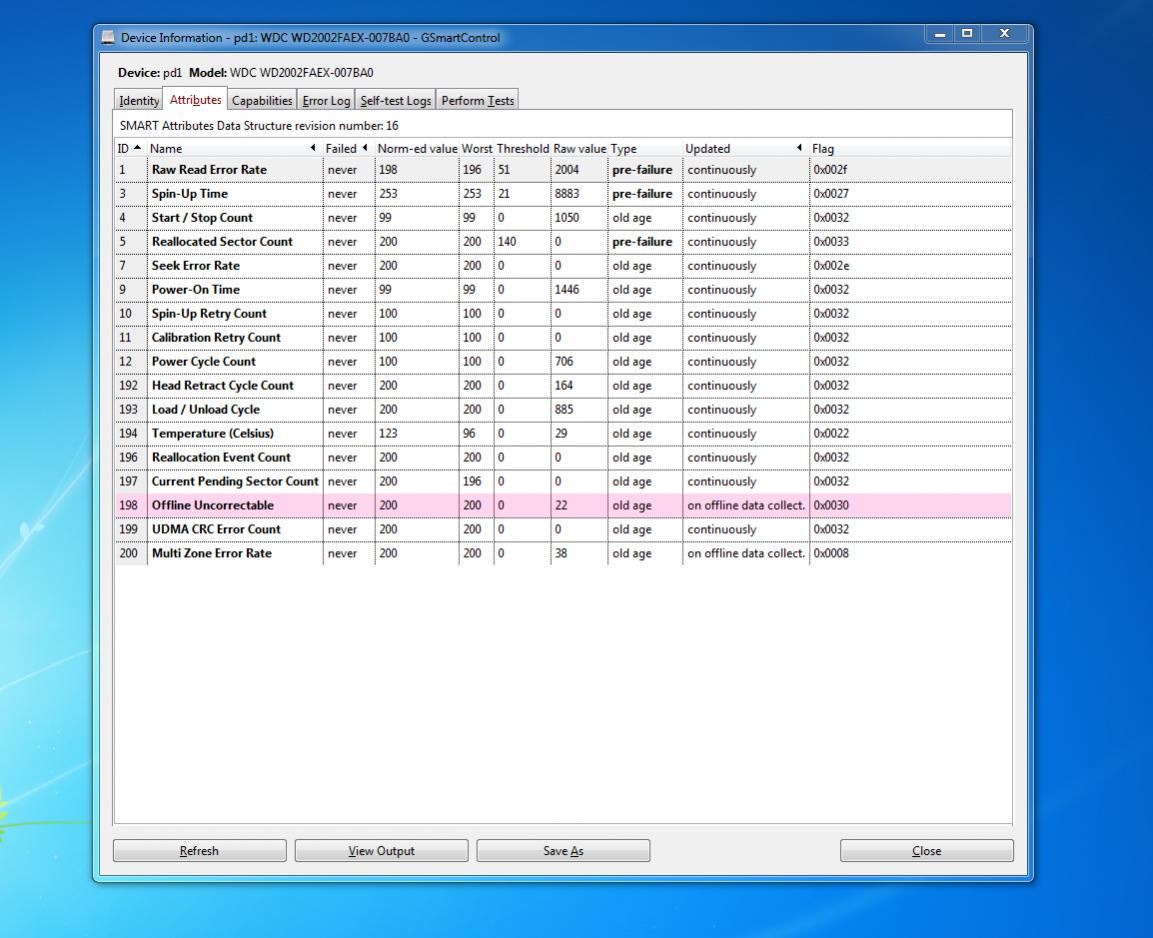Click raw value 8883 in Spin-Up Time row
The image size is (1153, 938).
point(567,194)
